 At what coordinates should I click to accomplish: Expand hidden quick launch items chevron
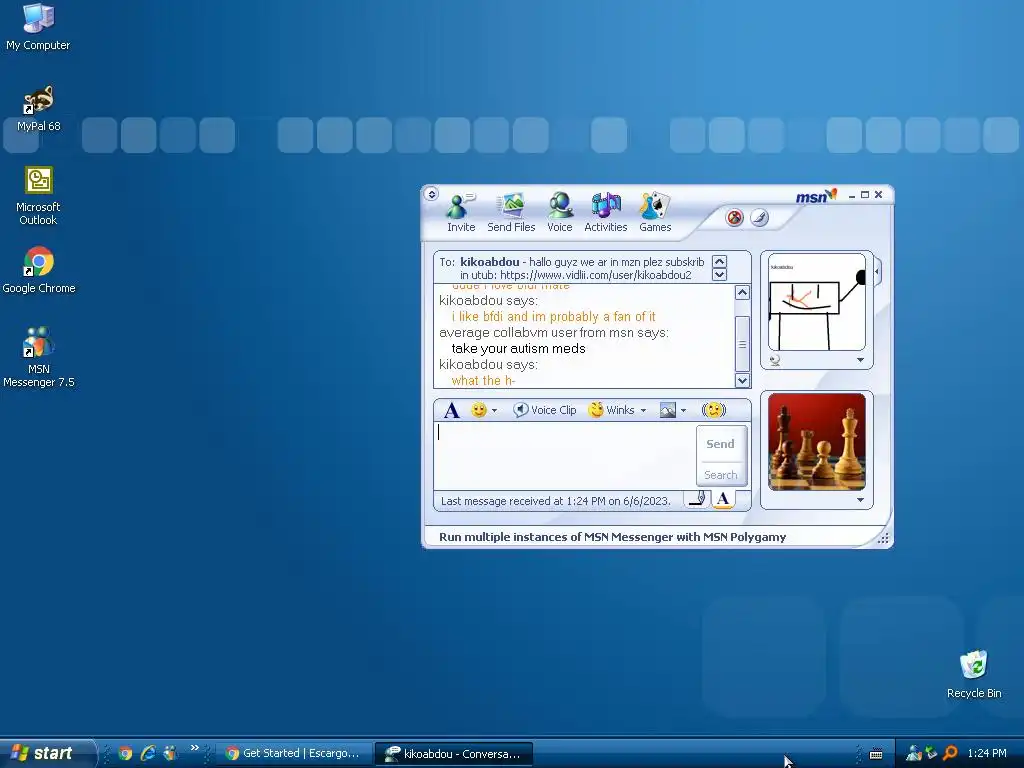pyautogui.click(x=195, y=748)
